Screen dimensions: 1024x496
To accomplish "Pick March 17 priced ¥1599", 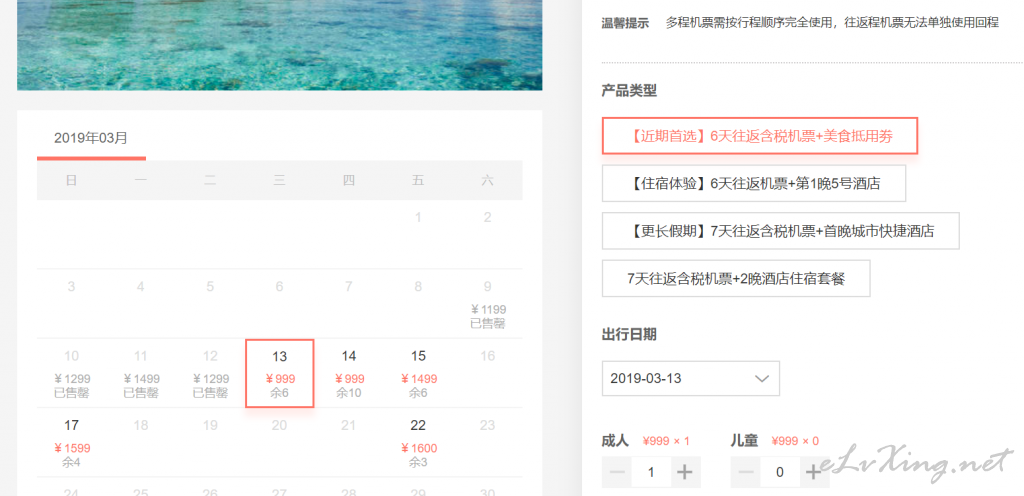I will [72, 442].
